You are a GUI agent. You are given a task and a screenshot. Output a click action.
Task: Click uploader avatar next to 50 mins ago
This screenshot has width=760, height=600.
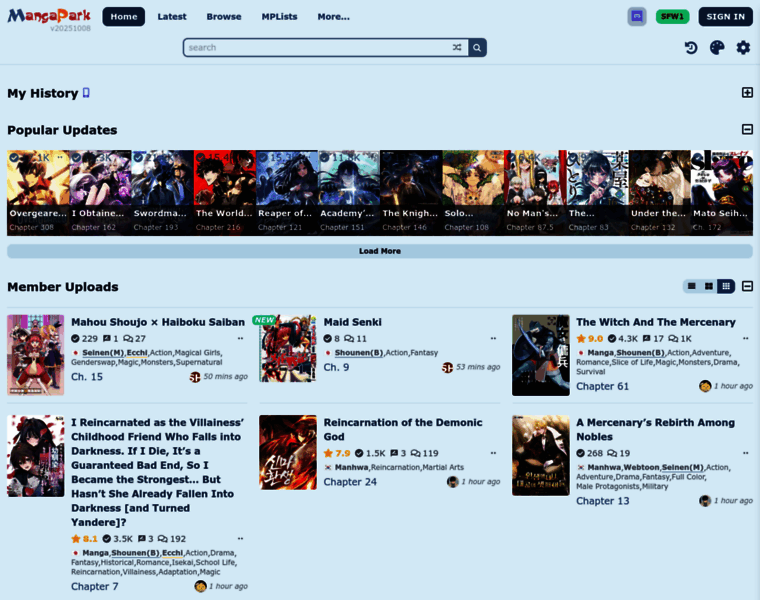[195, 377]
